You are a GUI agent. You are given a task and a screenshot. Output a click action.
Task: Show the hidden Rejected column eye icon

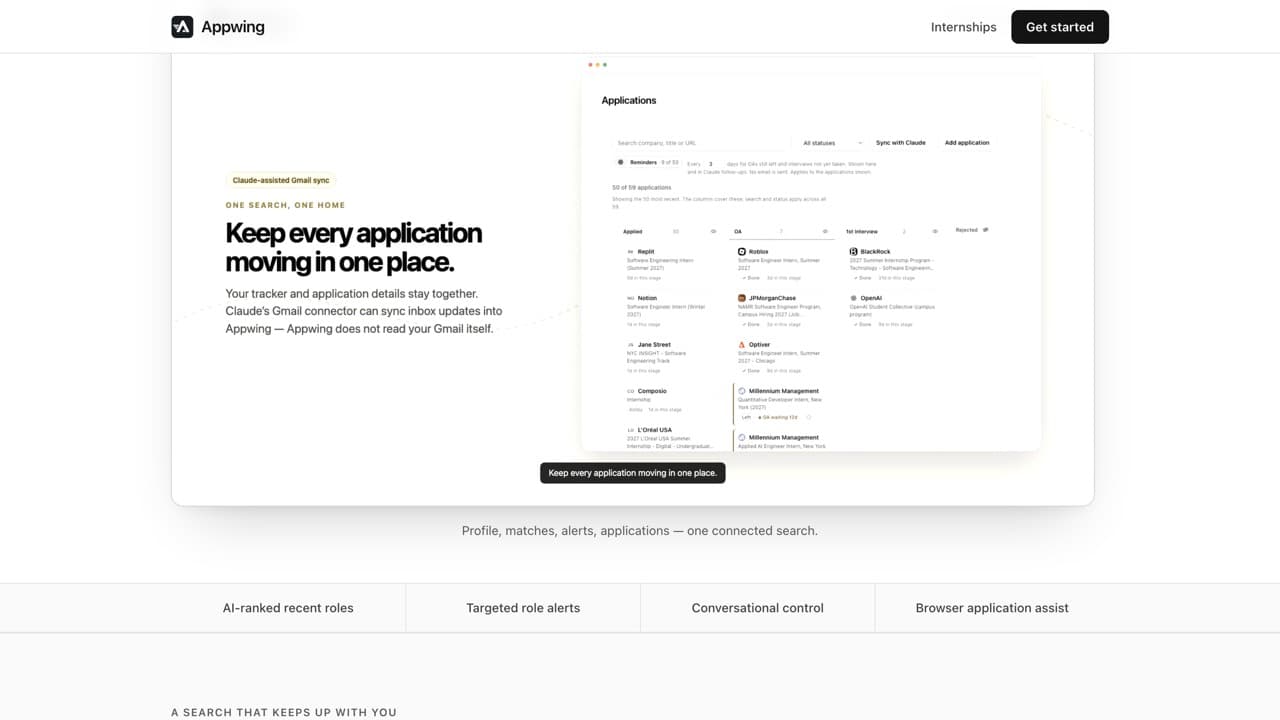click(985, 230)
